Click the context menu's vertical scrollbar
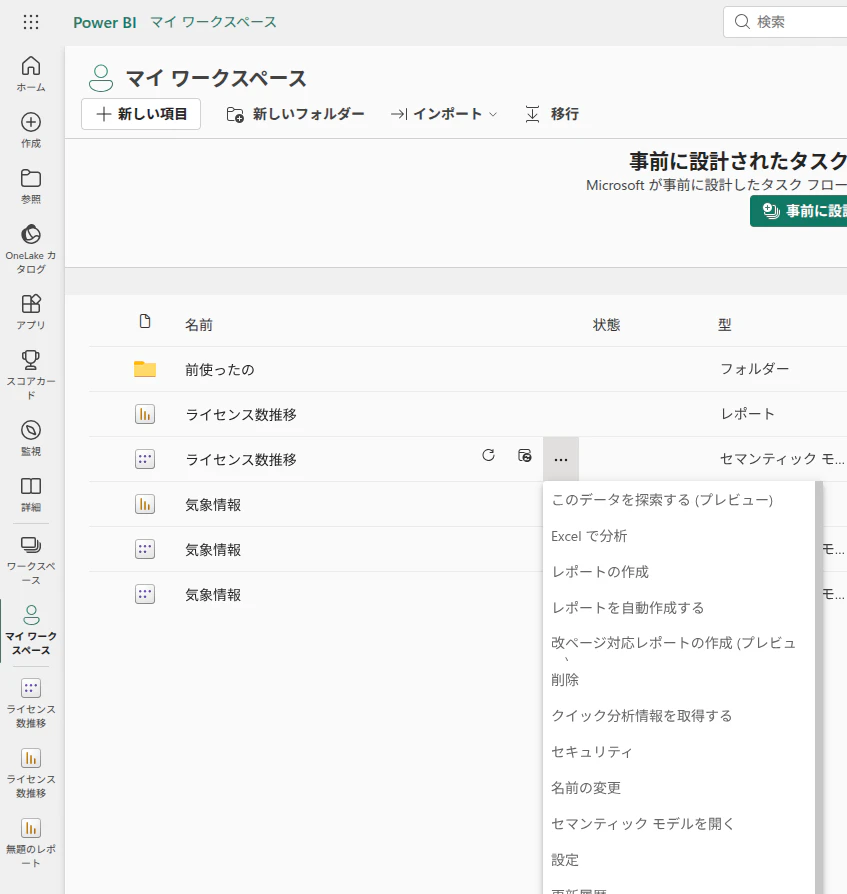The width and height of the screenshot is (847, 894). tap(819, 687)
